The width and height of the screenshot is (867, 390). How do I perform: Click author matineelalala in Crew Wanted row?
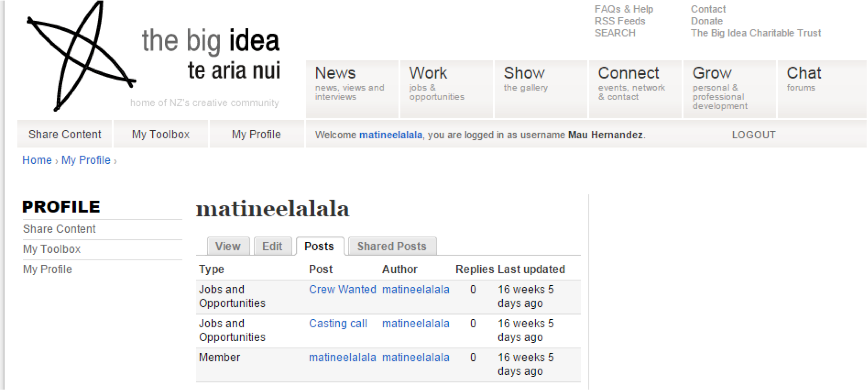click(x=416, y=289)
